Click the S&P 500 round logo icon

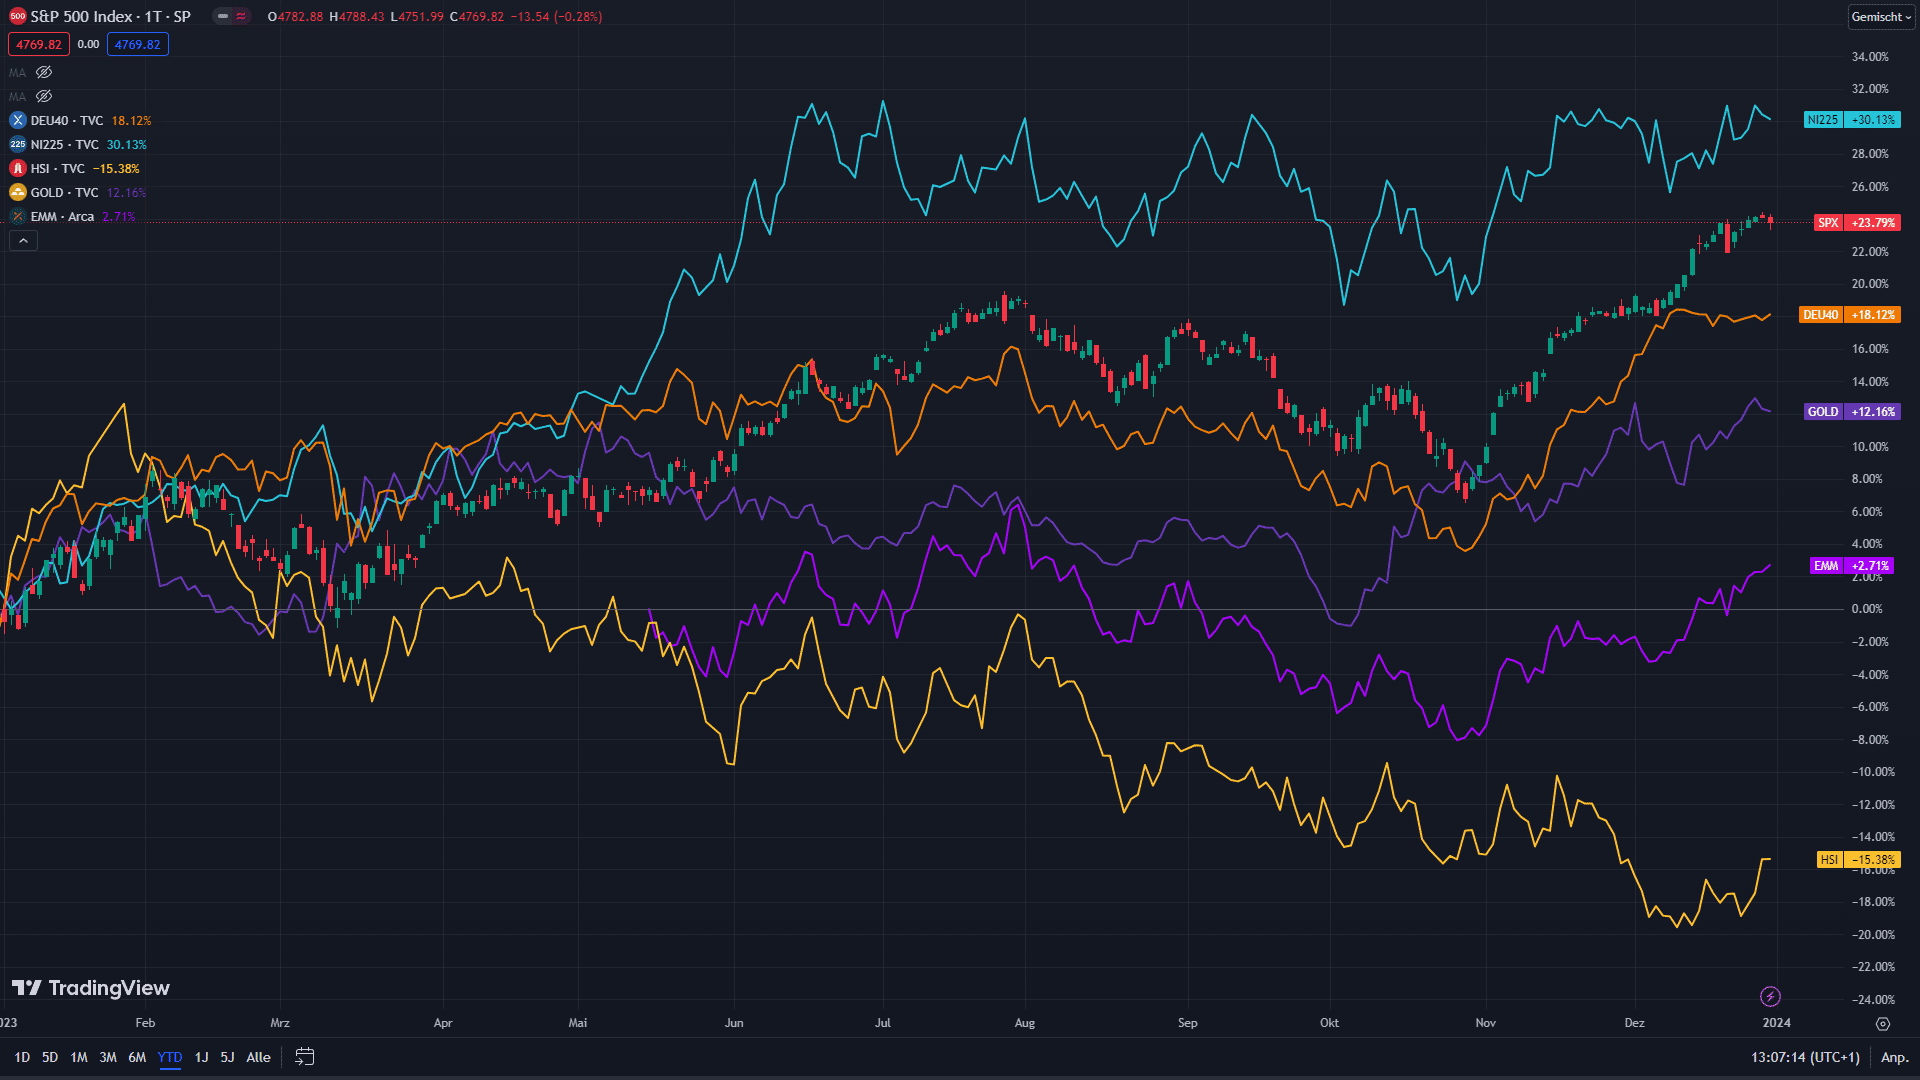coord(18,16)
